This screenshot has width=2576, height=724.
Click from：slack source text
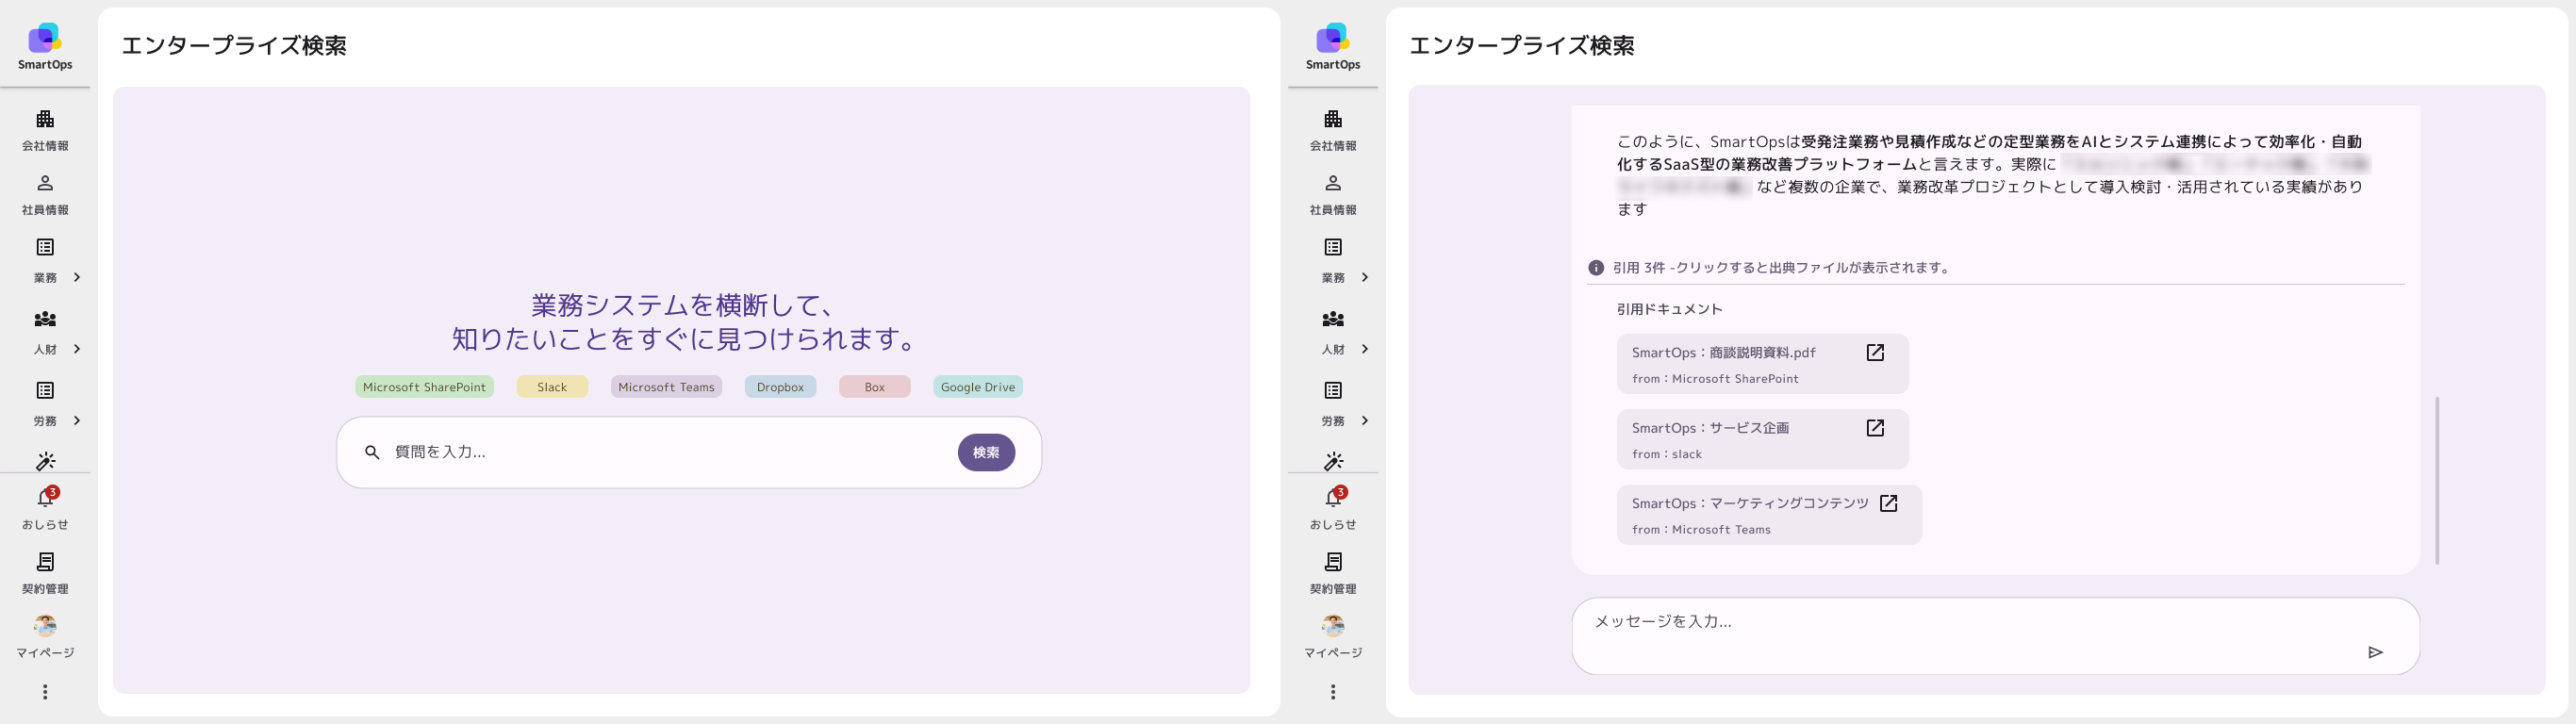[1667, 454]
